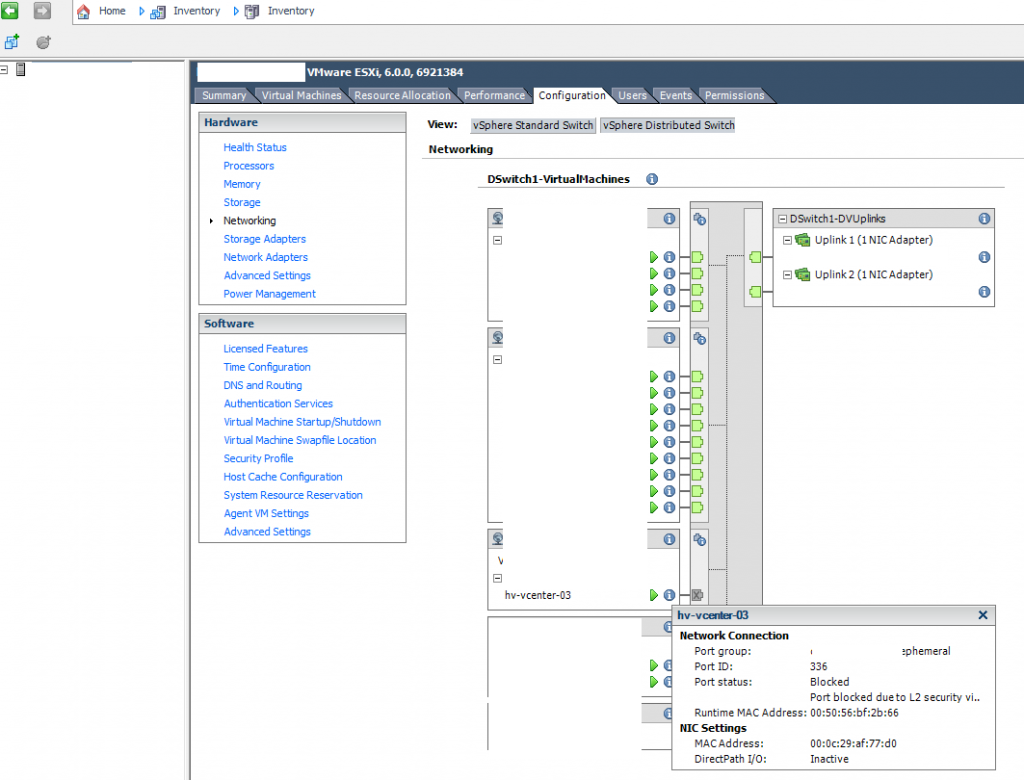1024x780 pixels.
Task: Open Virtual Machine Swapfile Location link
Action: tap(300, 440)
